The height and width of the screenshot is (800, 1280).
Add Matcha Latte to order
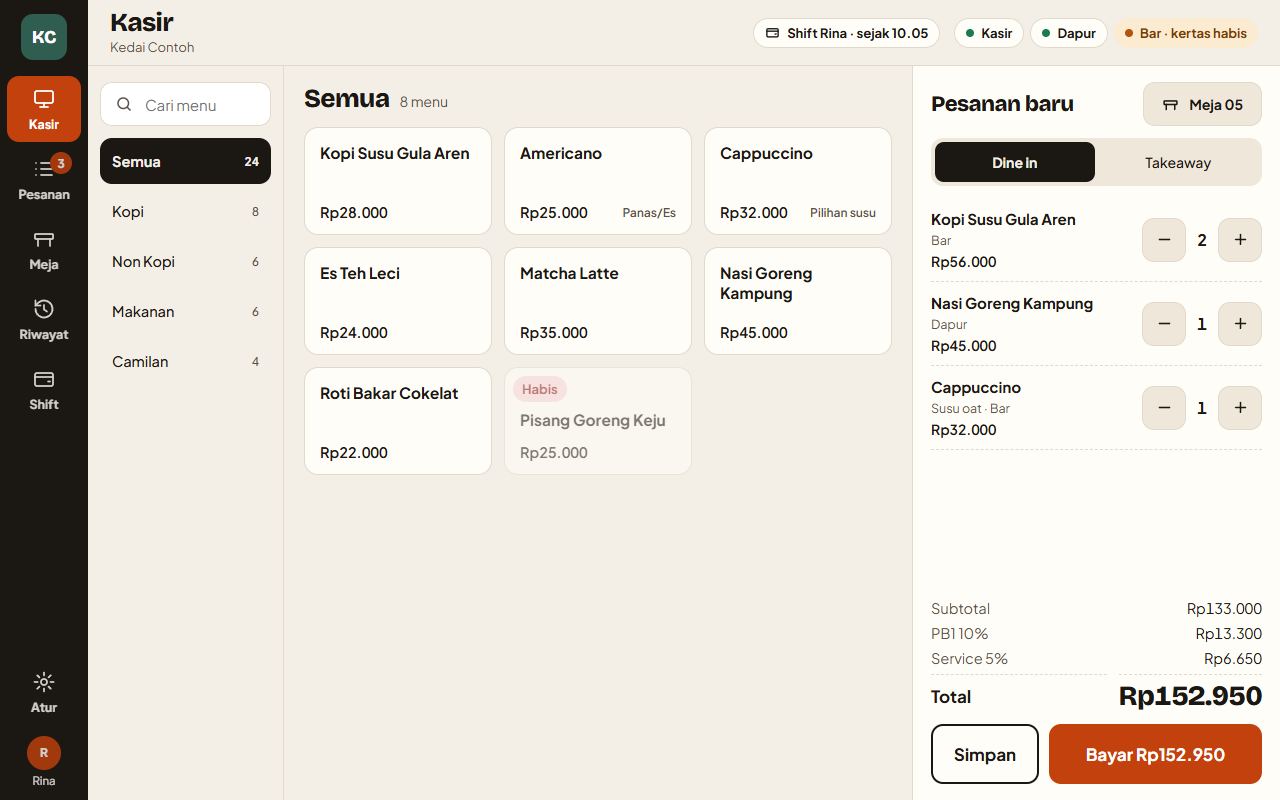(x=598, y=301)
